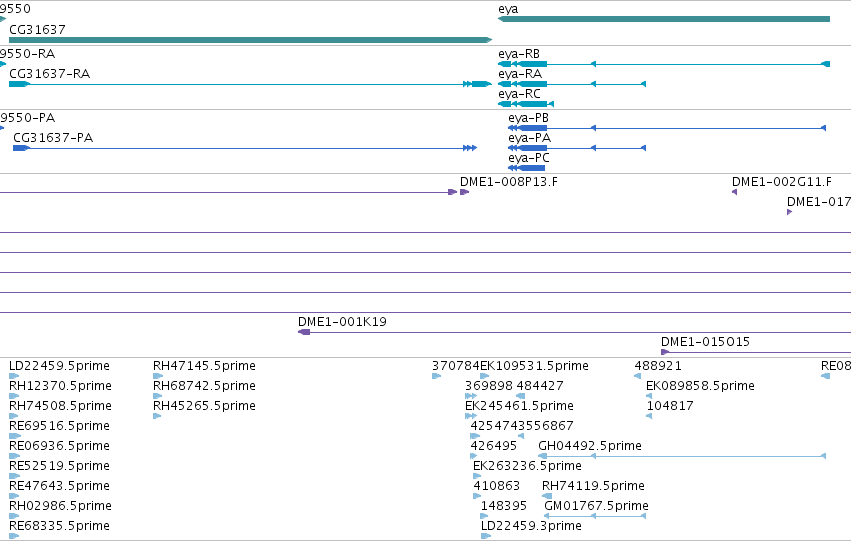Click the LD22459.5prime EST label
The height and width of the screenshot is (541, 851).
pyautogui.click(x=59, y=366)
